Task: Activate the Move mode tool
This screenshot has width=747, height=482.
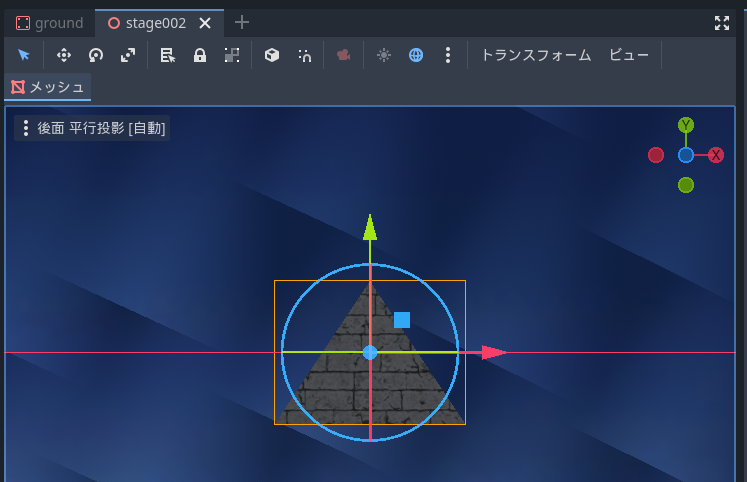Action: (x=64, y=55)
